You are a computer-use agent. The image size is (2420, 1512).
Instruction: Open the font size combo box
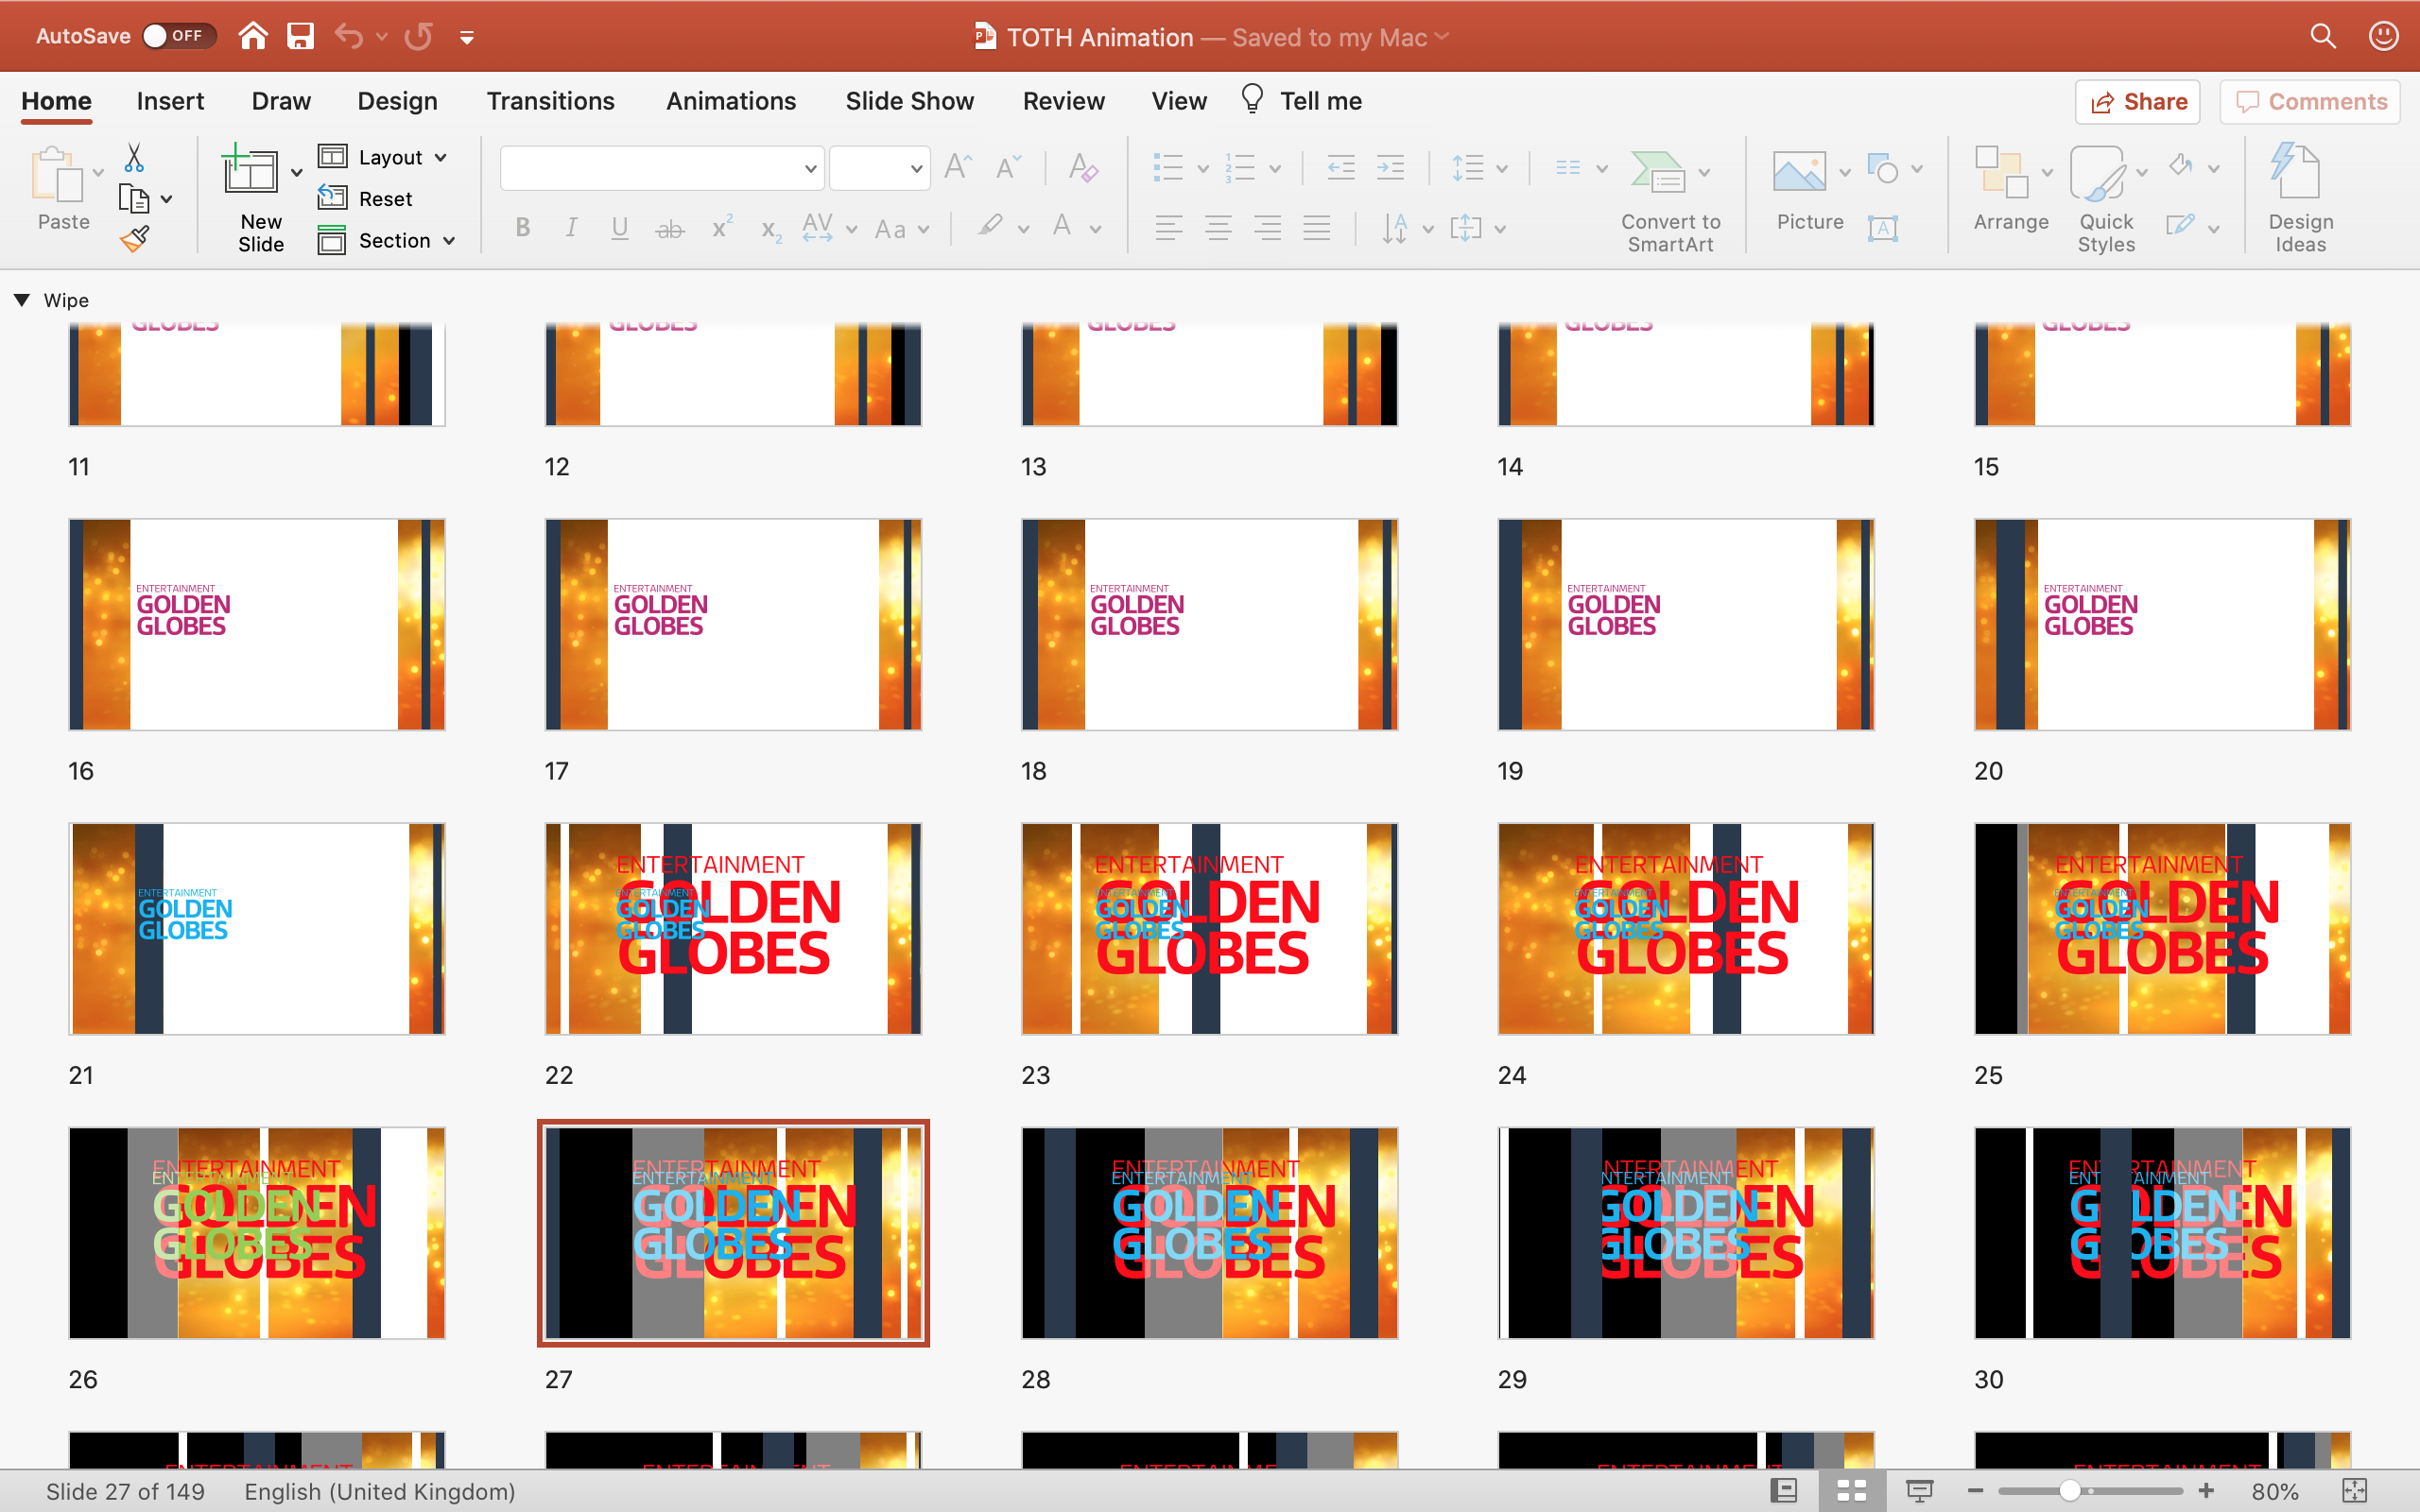879,168
